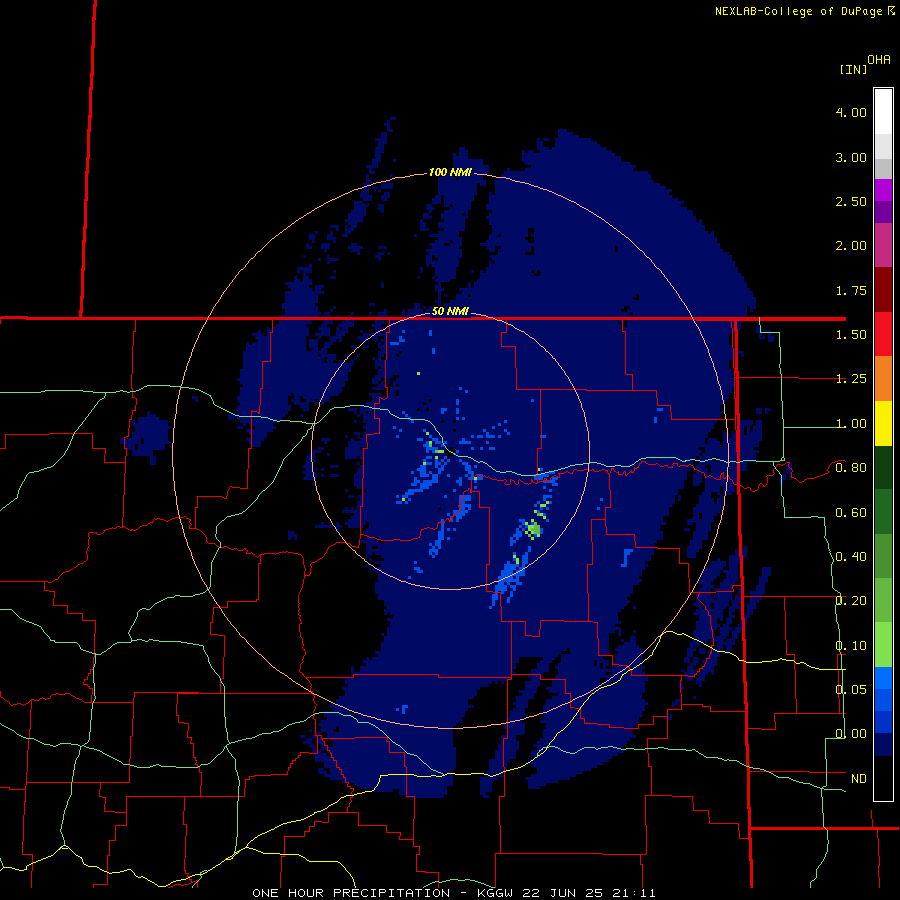Click the 2.50 legend value
This screenshot has height=900, width=900.
coord(851,201)
